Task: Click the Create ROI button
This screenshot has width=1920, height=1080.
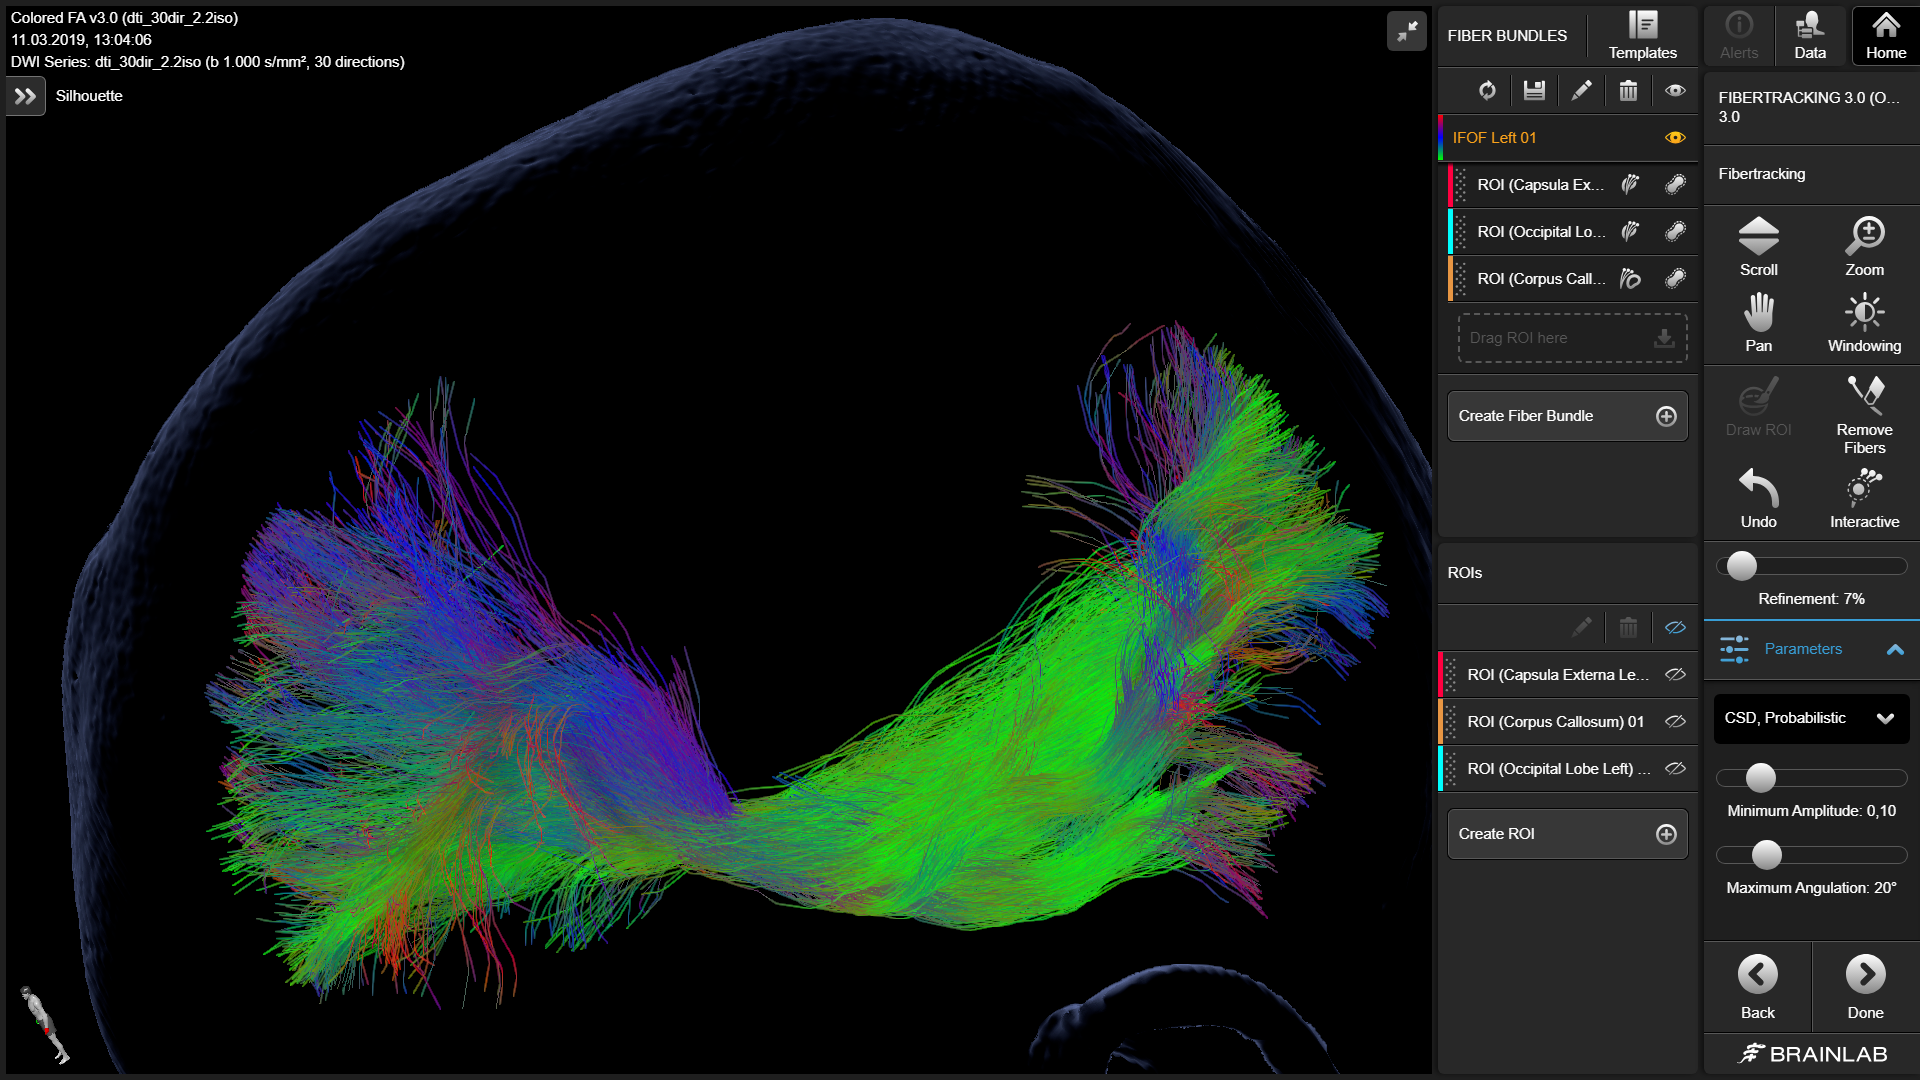Action: 1567,834
